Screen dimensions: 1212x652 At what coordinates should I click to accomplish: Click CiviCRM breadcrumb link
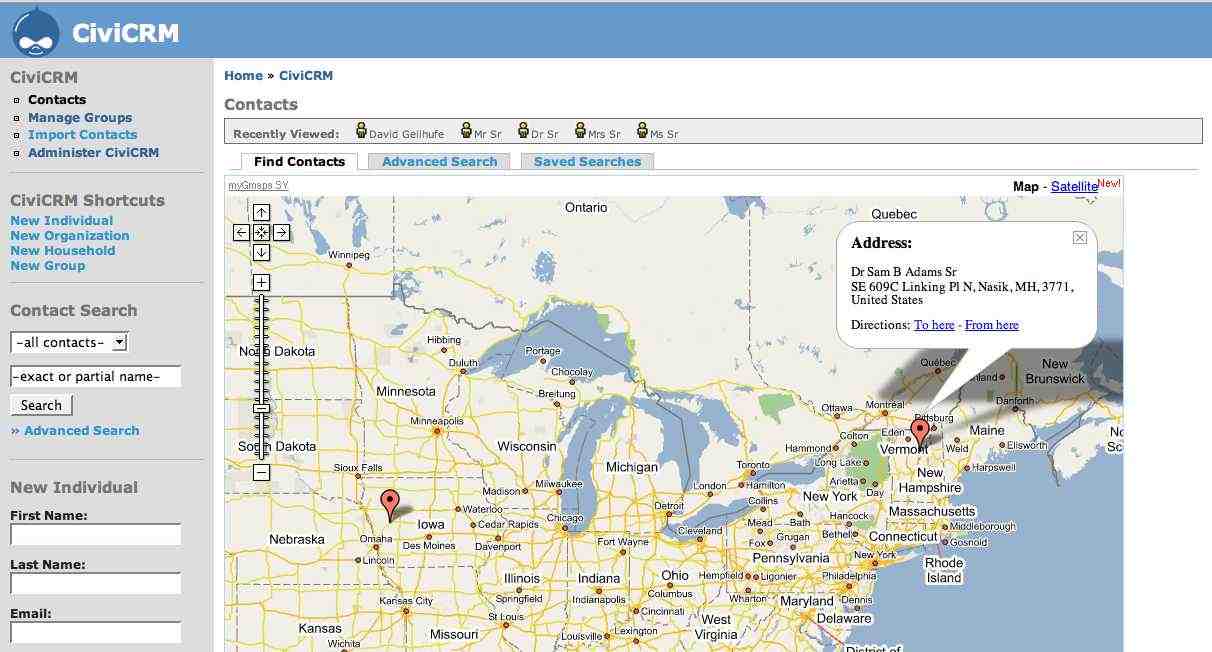pyautogui.click(x=306, y=76)
